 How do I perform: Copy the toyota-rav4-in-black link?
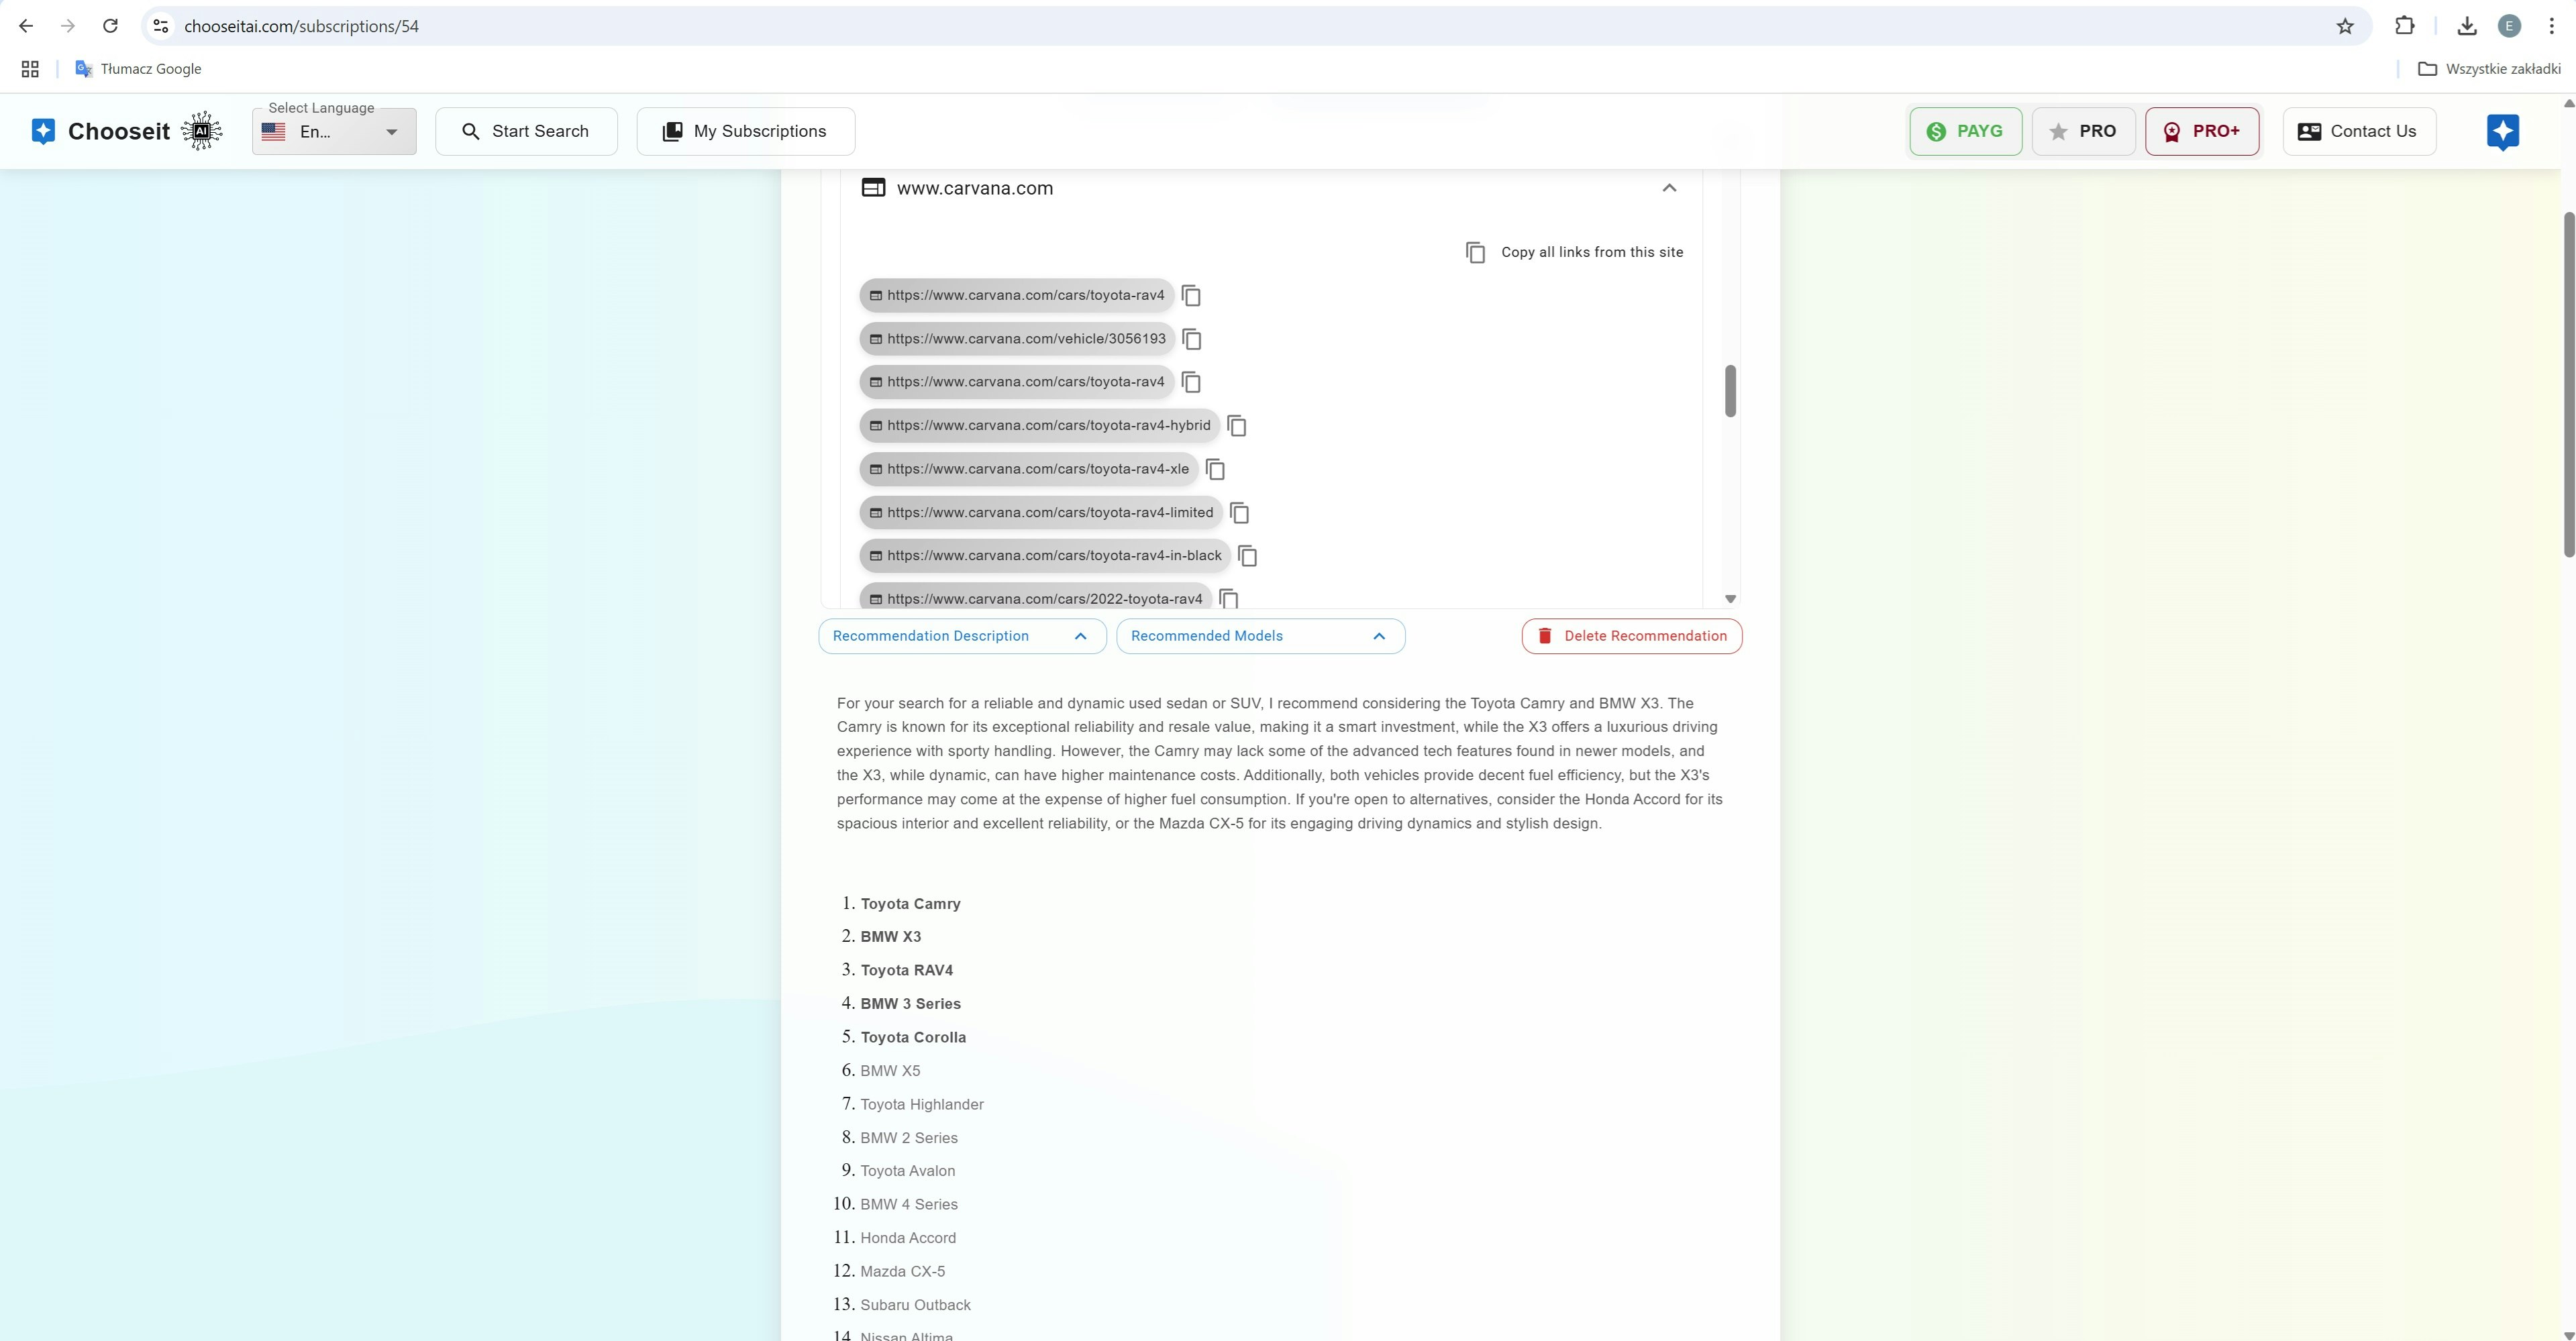click(x=1247, y=556)
